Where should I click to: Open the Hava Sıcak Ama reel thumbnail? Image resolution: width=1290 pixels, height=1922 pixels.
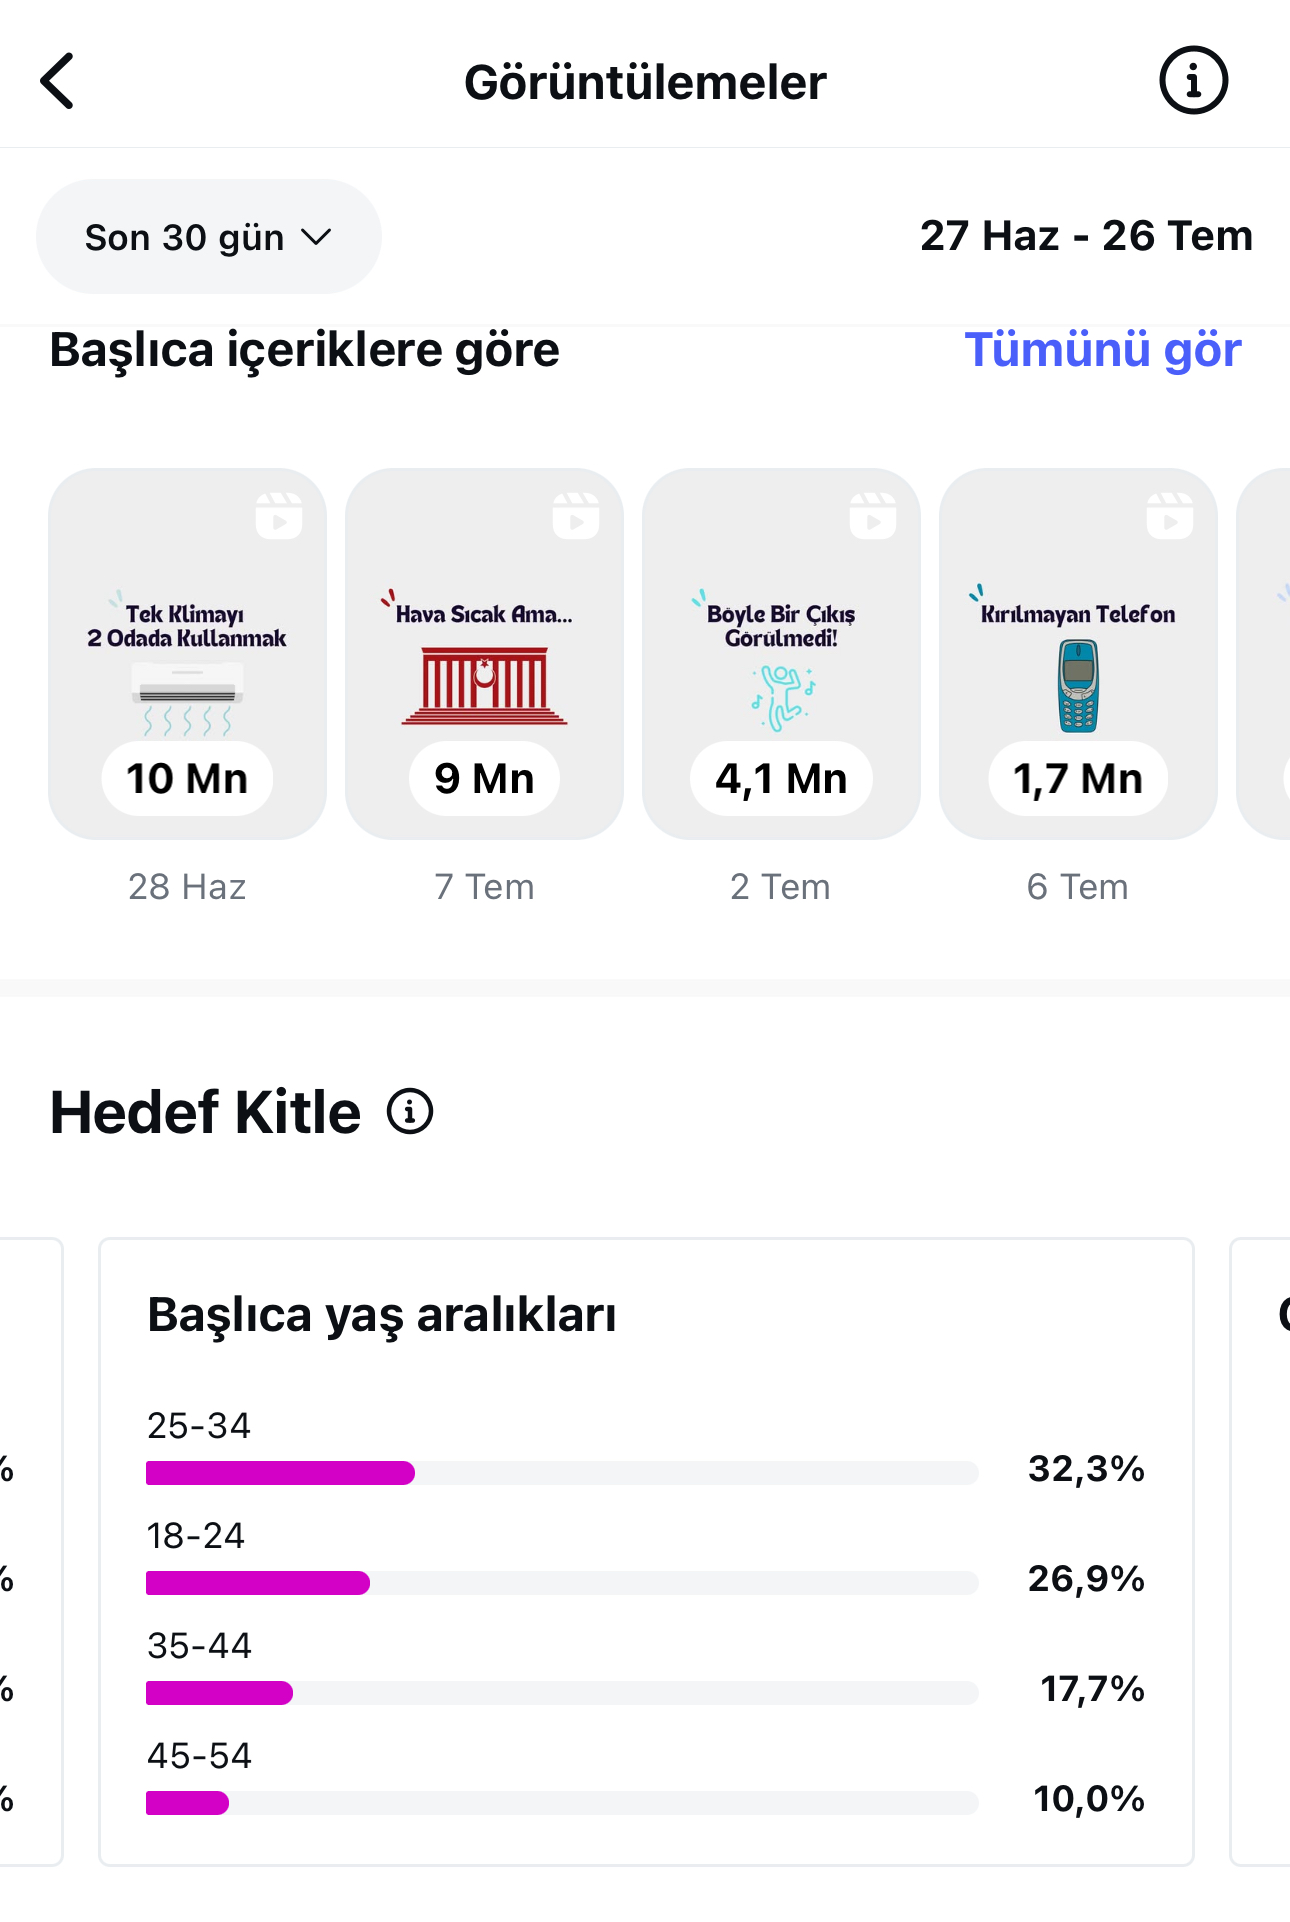[x=484, y=654]
